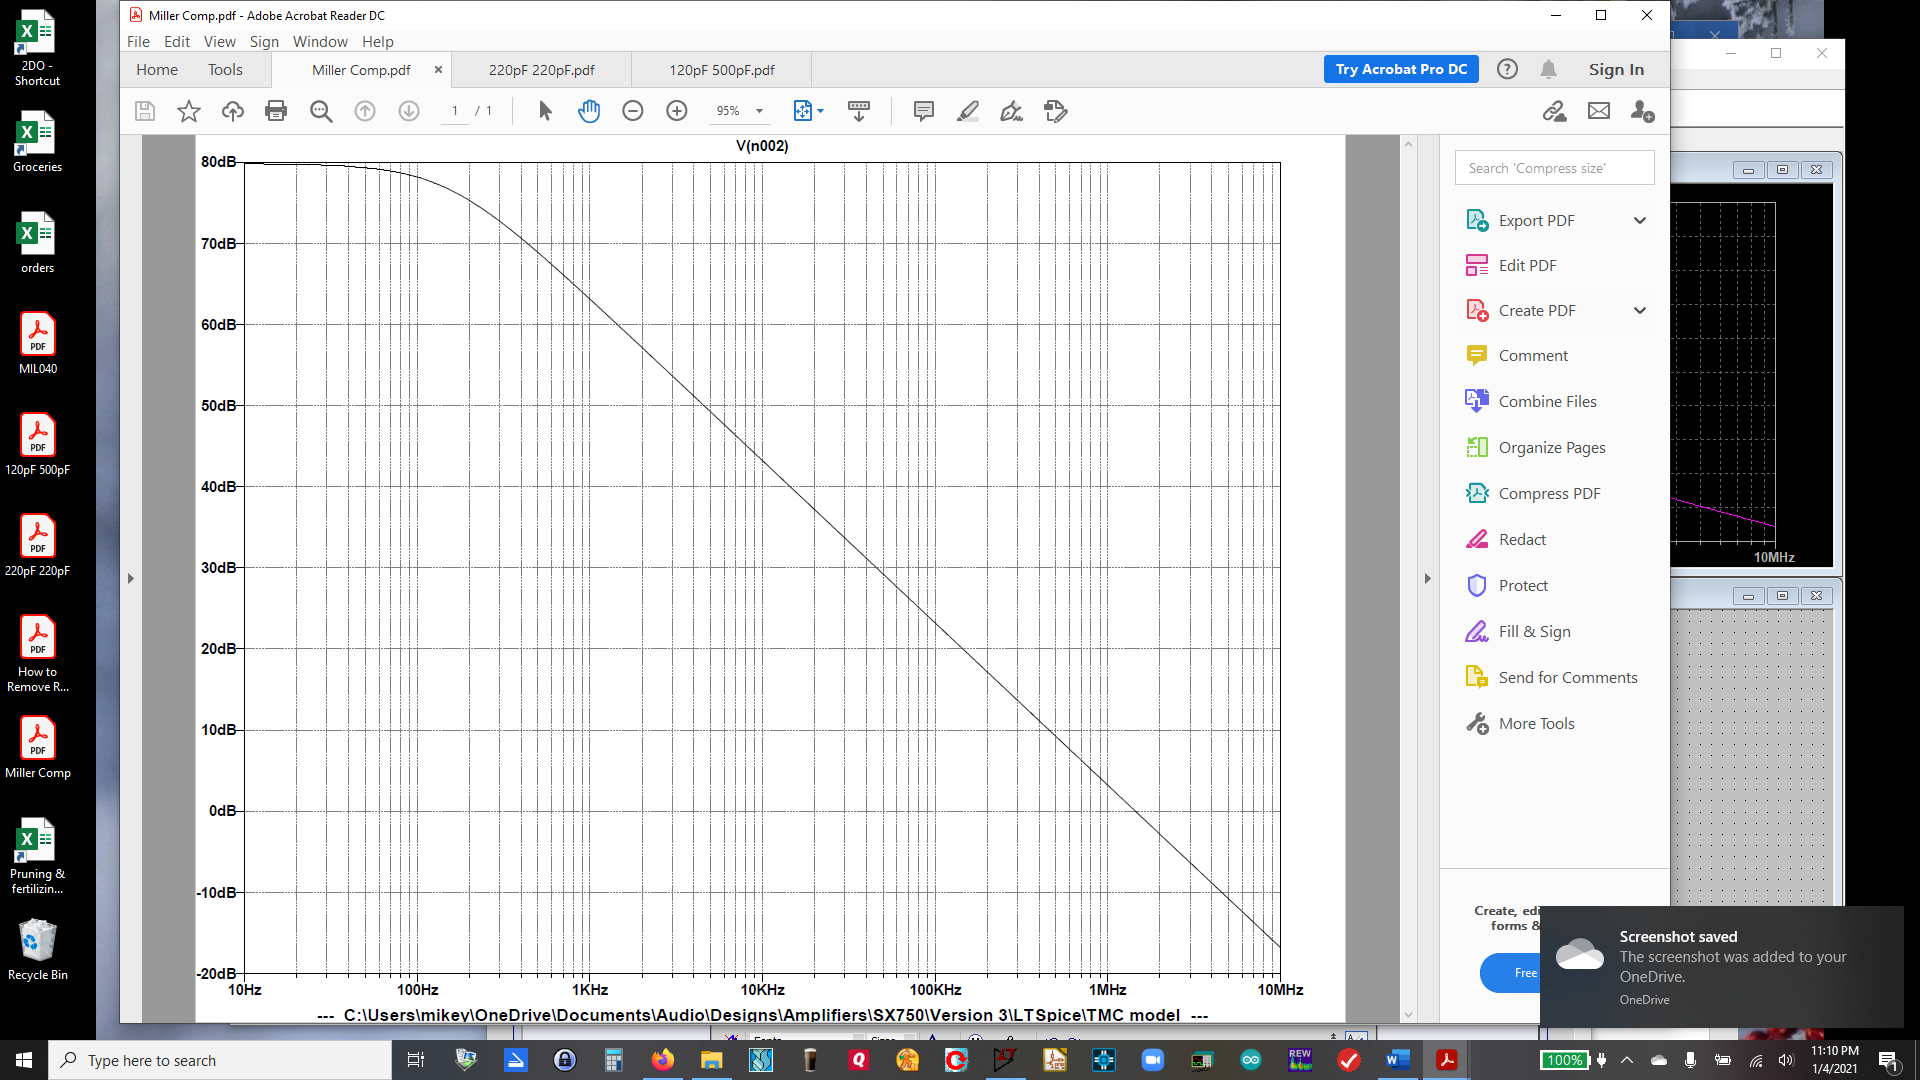Viewport: 1920px width, 1080px height.
Task: Collapse the right tools pane arrow
Action: pos(1427,578)
